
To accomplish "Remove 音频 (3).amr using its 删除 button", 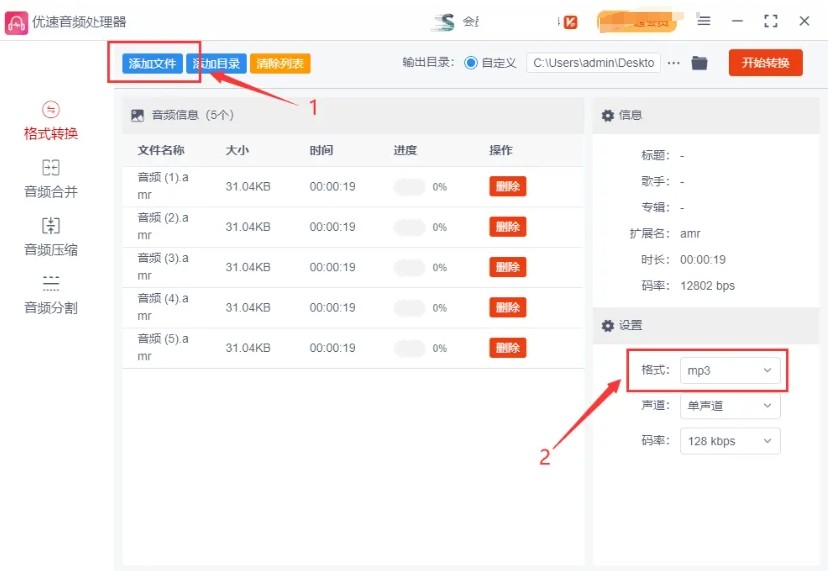I will click(507, 267).
